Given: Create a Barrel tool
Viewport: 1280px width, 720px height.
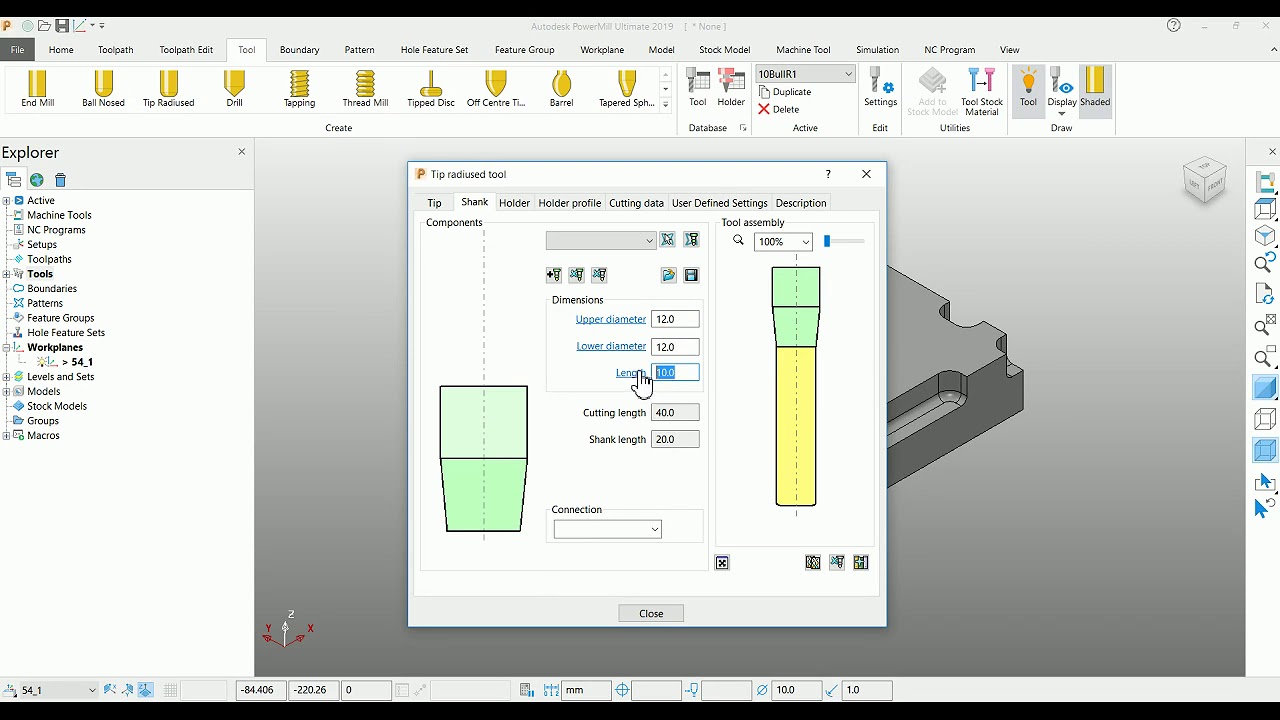Looking at the screenshot, I should click(561, 89).
